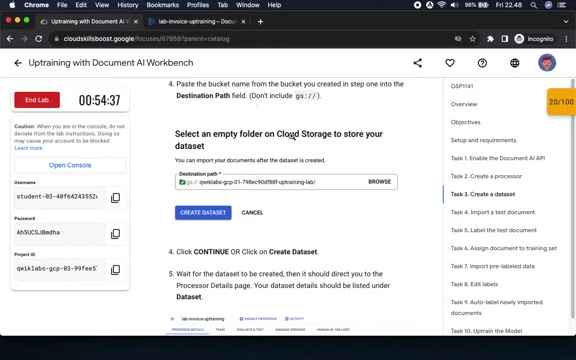Image resolution: width=576 pixels, height=360 pixels.
Task: Open the language globe icon
Action: coord(515,63)
